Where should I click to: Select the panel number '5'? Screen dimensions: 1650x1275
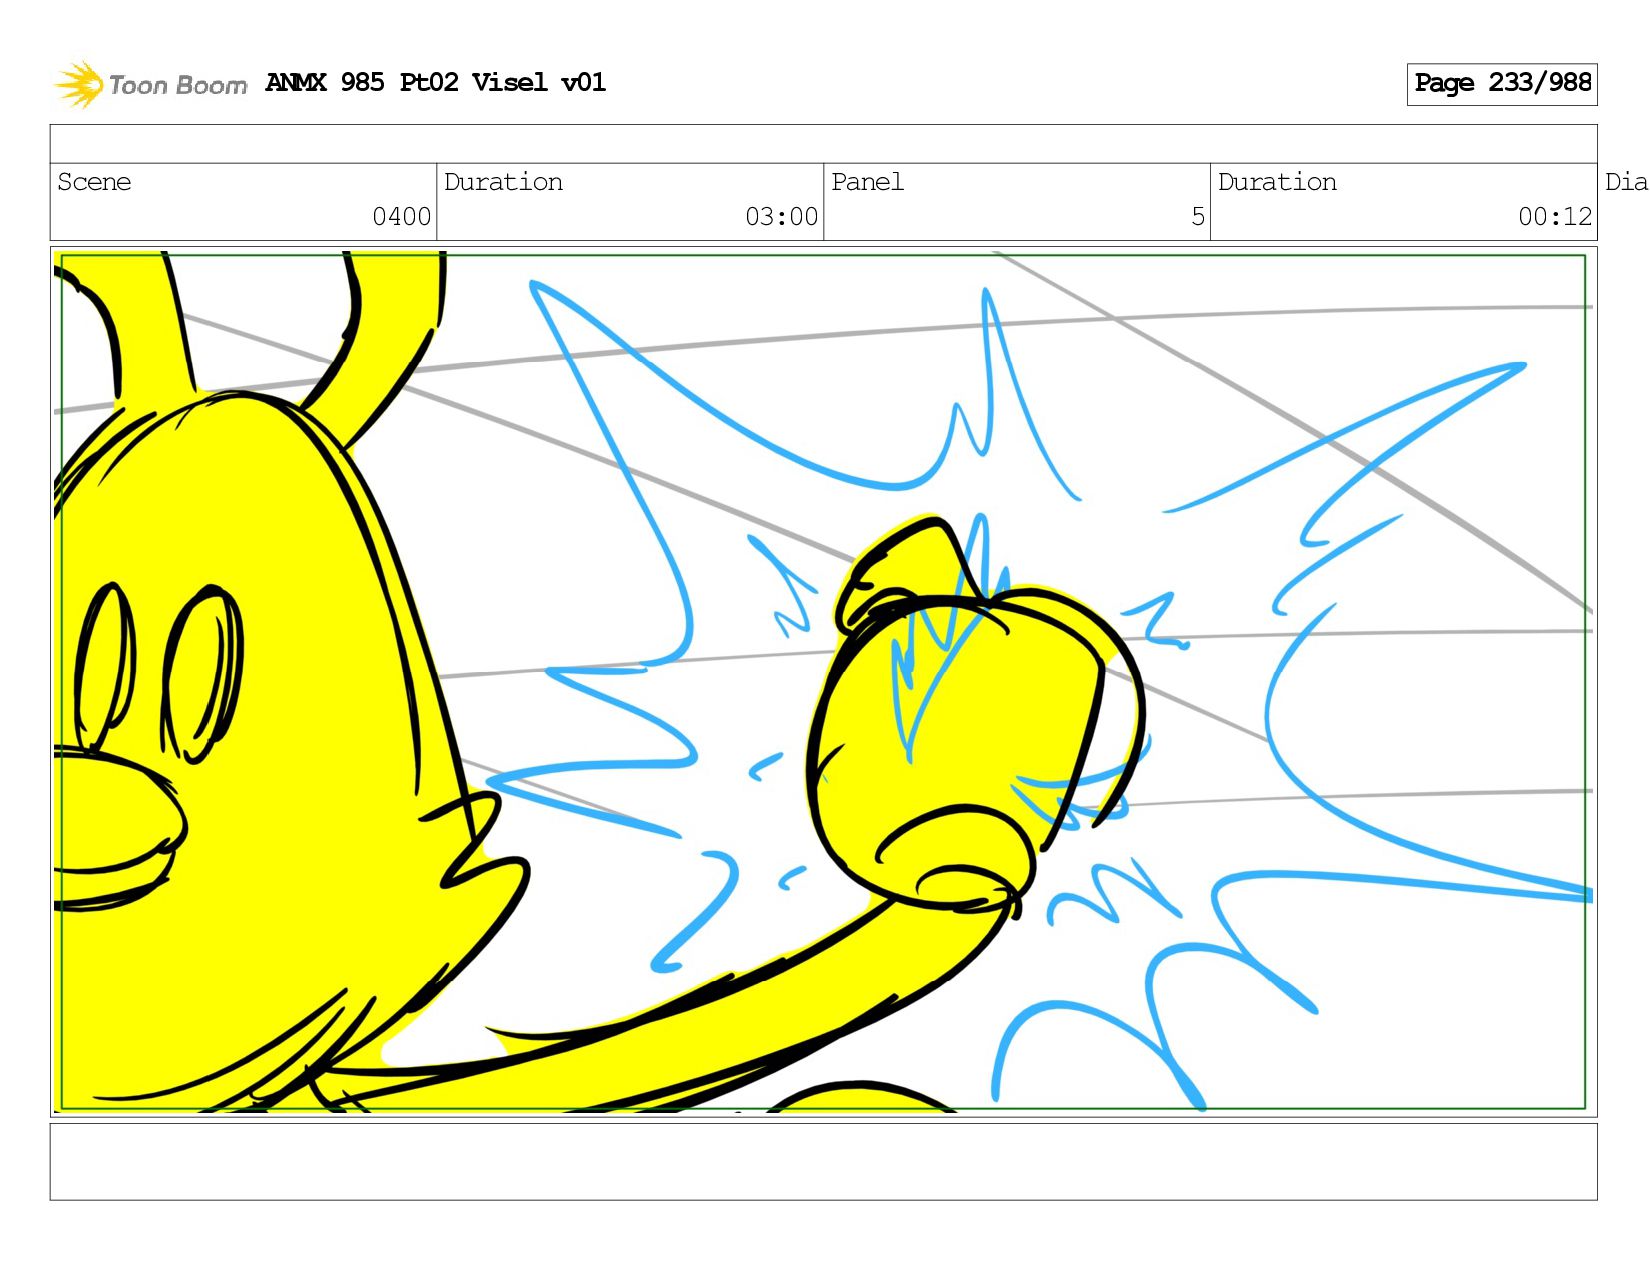point(1197,217)
